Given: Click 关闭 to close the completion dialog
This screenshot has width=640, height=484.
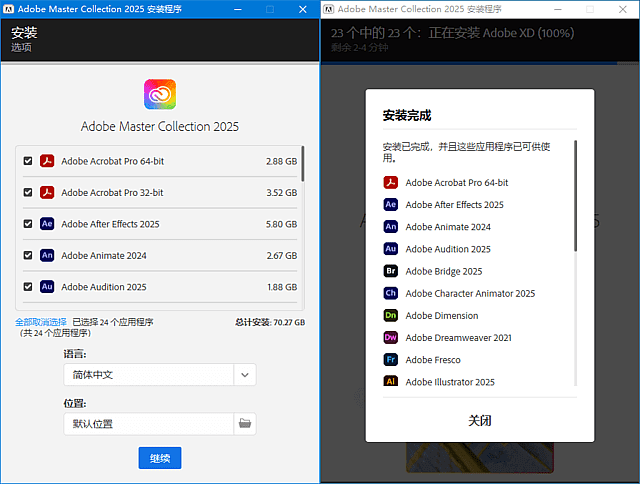Looking at the screenshot, I should pyautogui.click(x=480, y=421).
